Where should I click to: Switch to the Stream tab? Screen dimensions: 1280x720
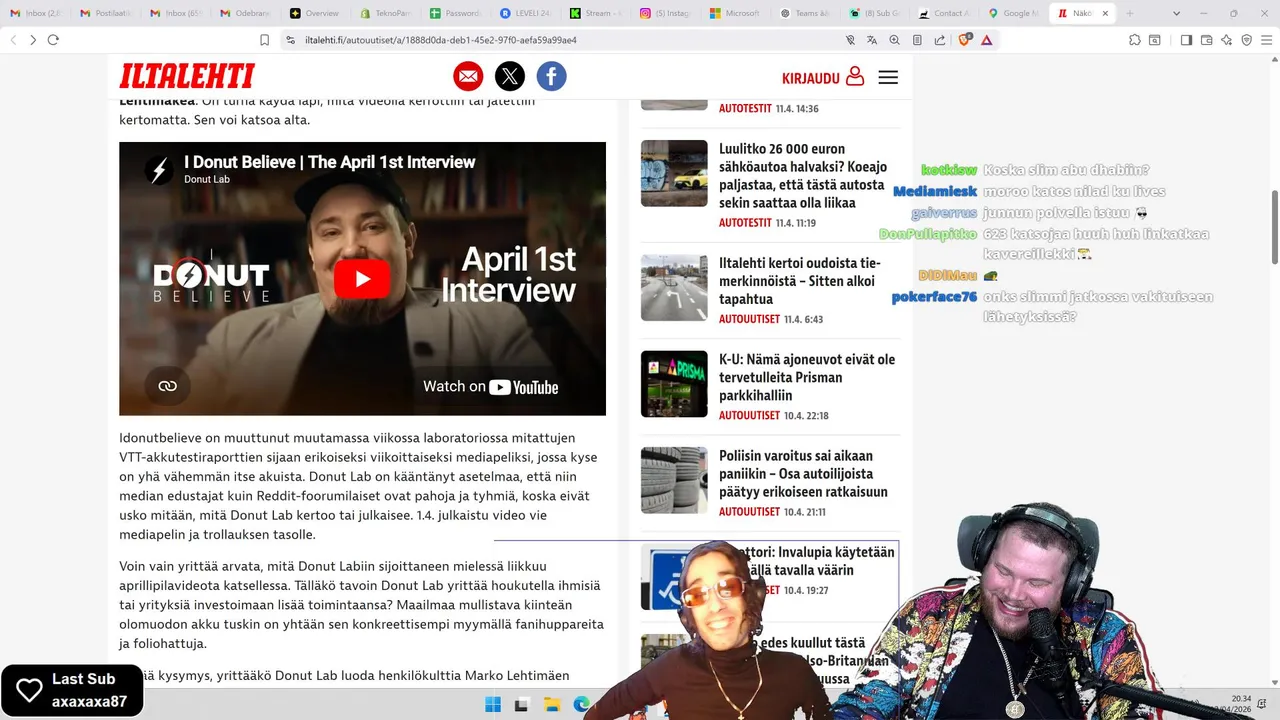click(x=595, y=13)
